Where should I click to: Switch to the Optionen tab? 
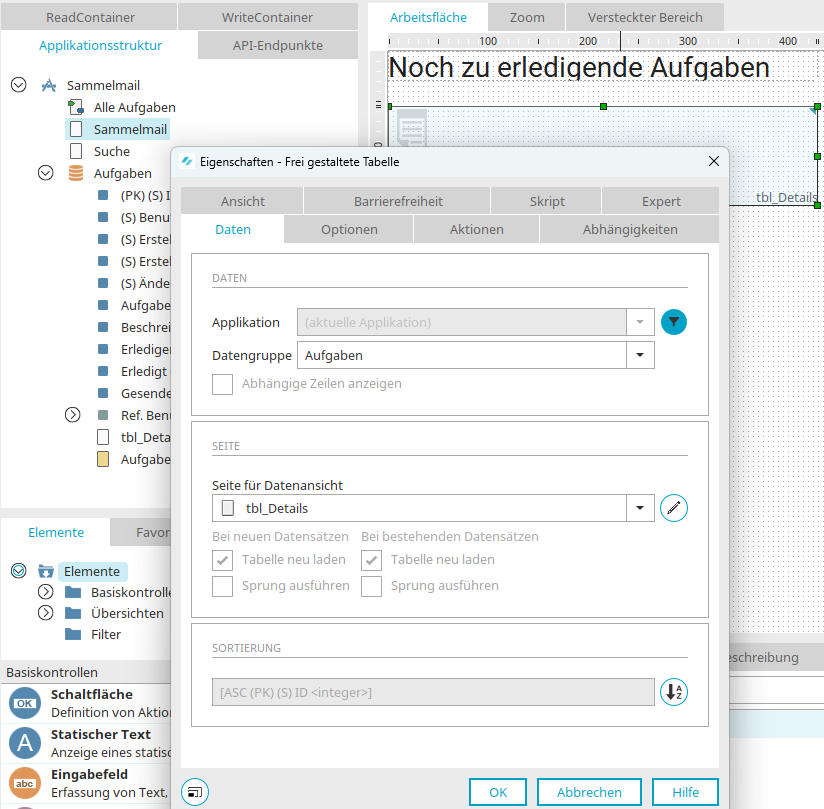(349, 229)
